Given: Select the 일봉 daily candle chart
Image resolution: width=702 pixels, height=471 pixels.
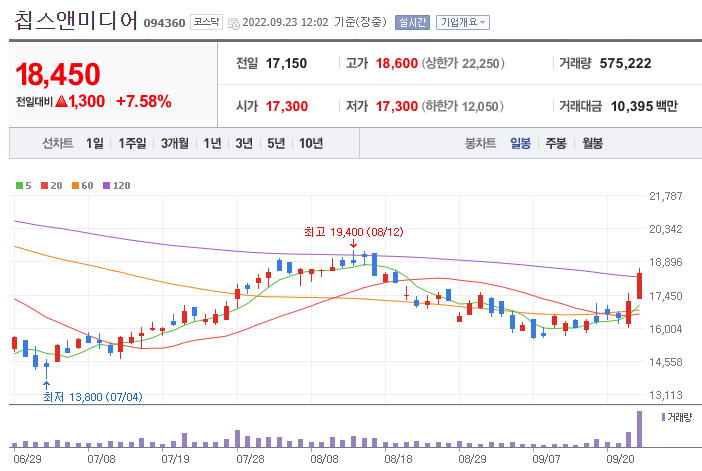Looking at the screenshot, I should tap(520, 143).
